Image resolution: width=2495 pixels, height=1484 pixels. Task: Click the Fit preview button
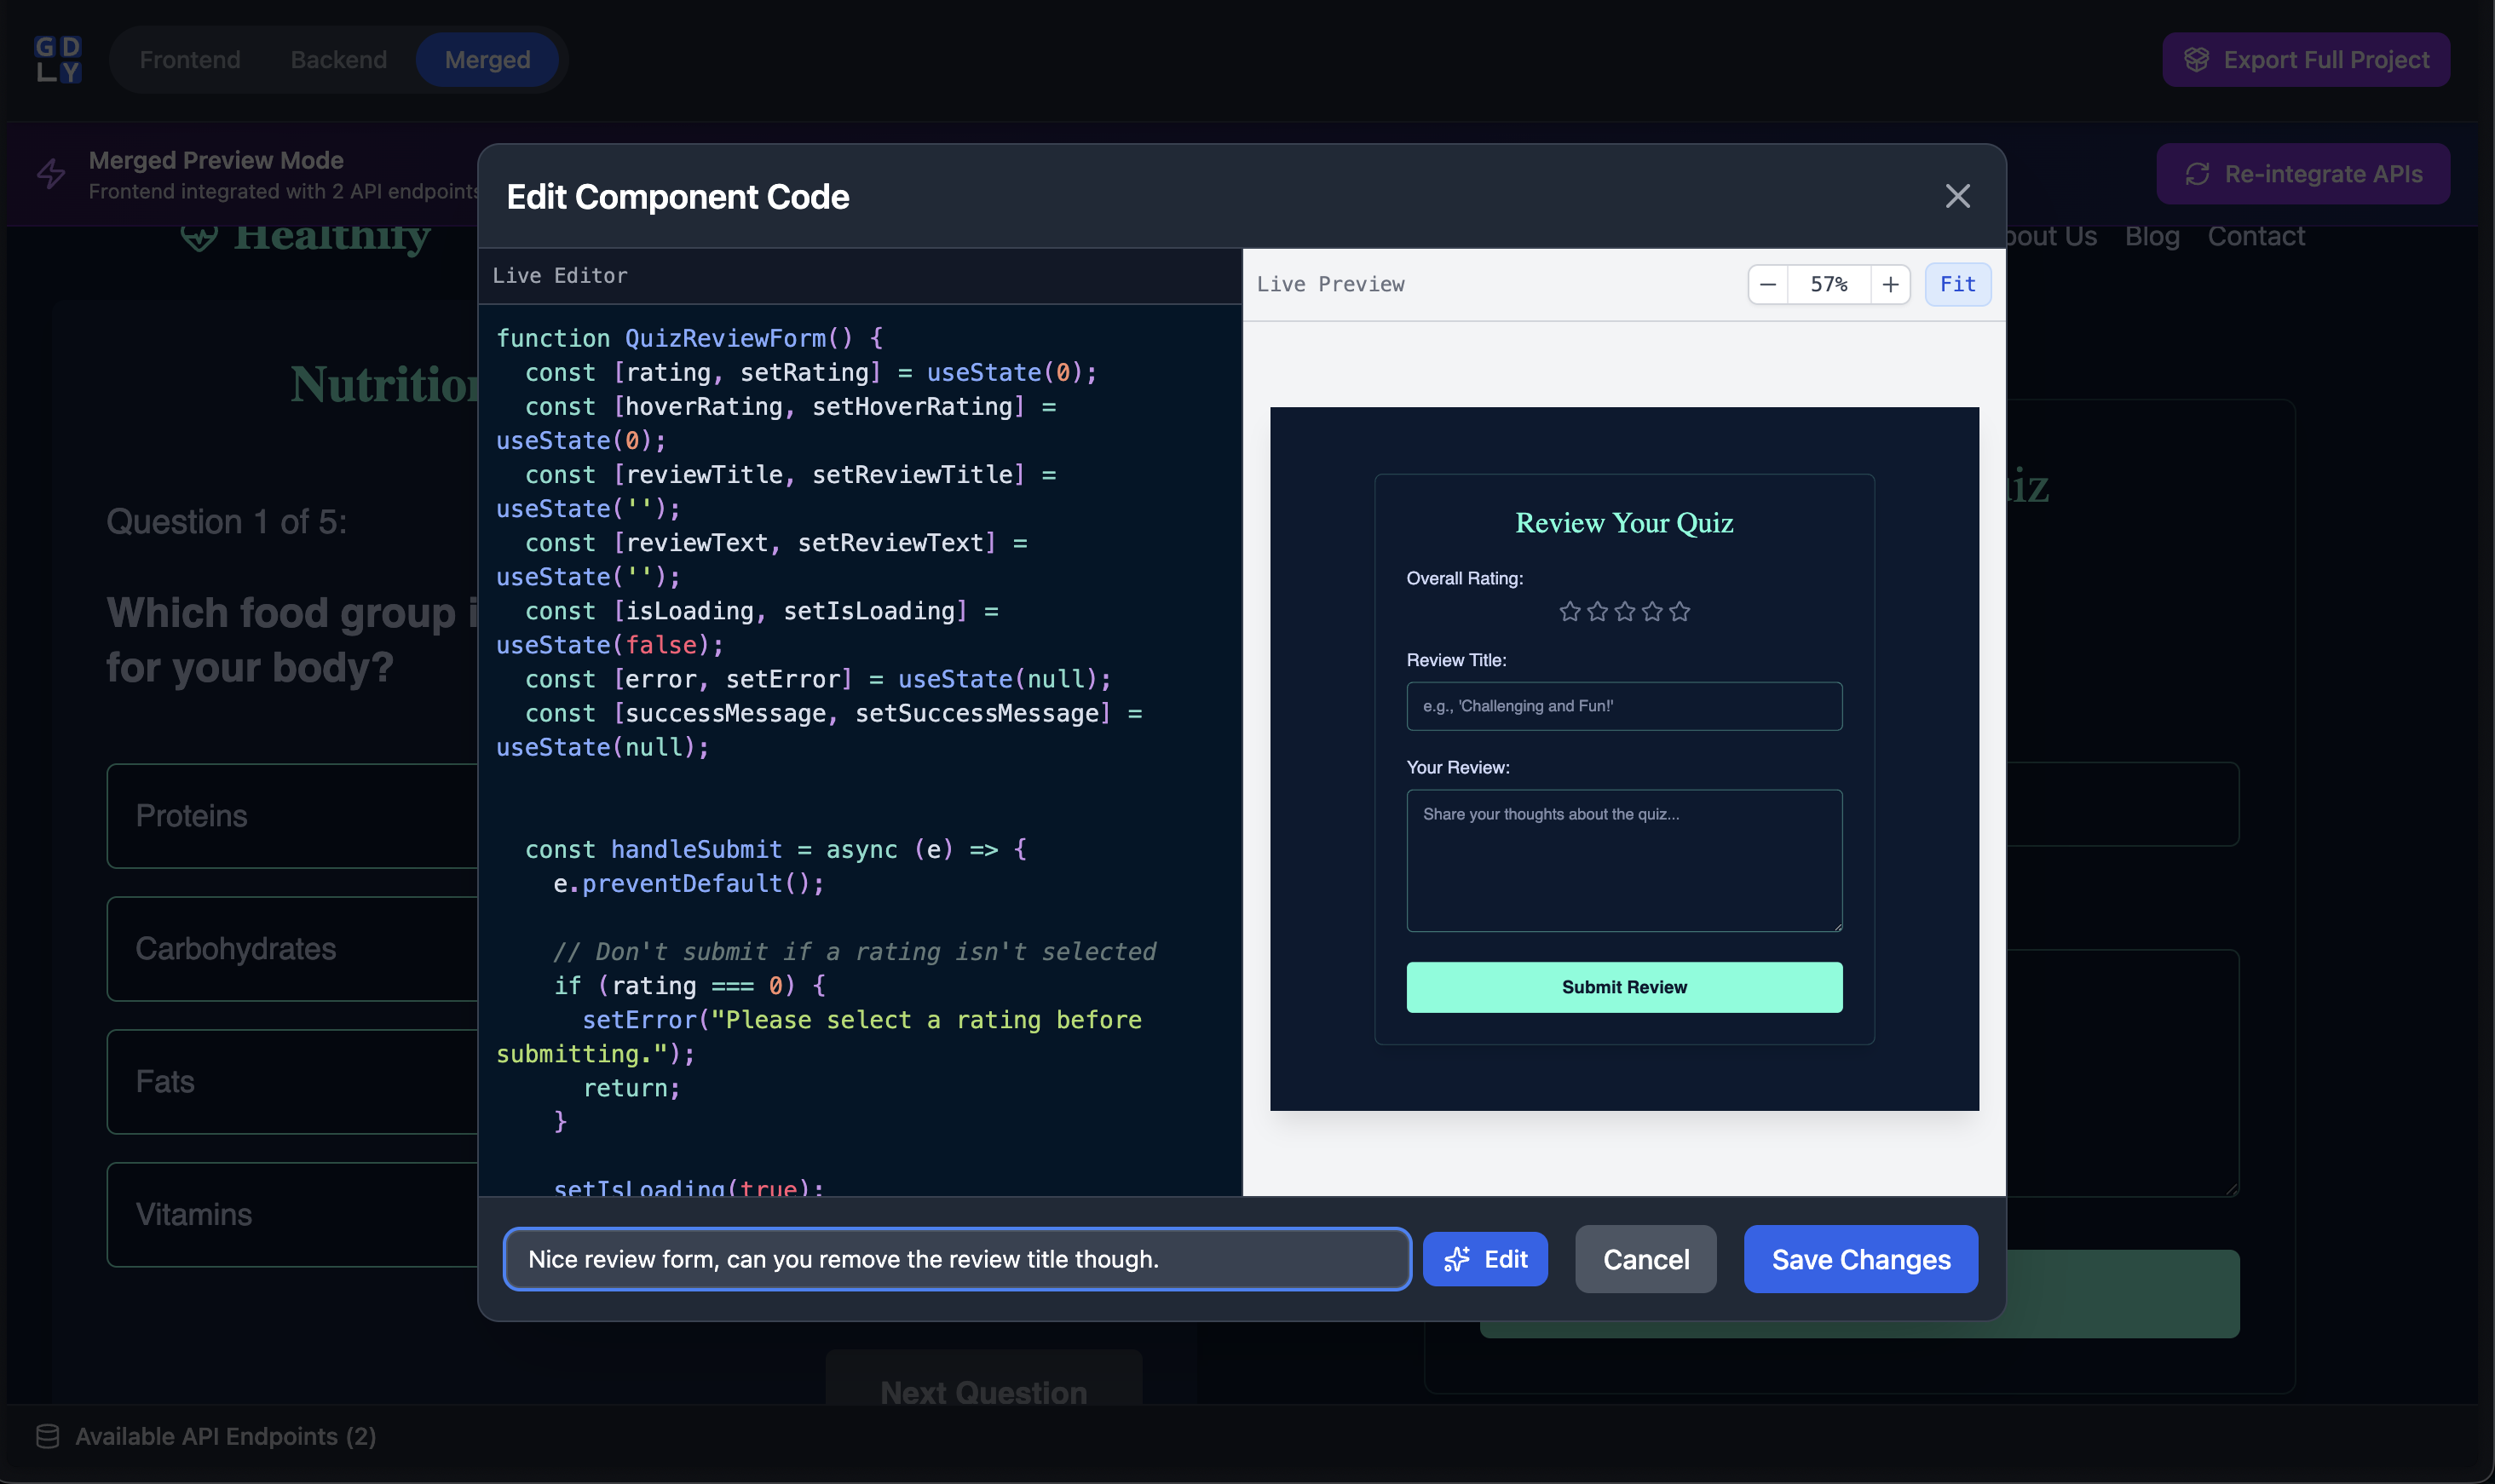(1957, 285)
